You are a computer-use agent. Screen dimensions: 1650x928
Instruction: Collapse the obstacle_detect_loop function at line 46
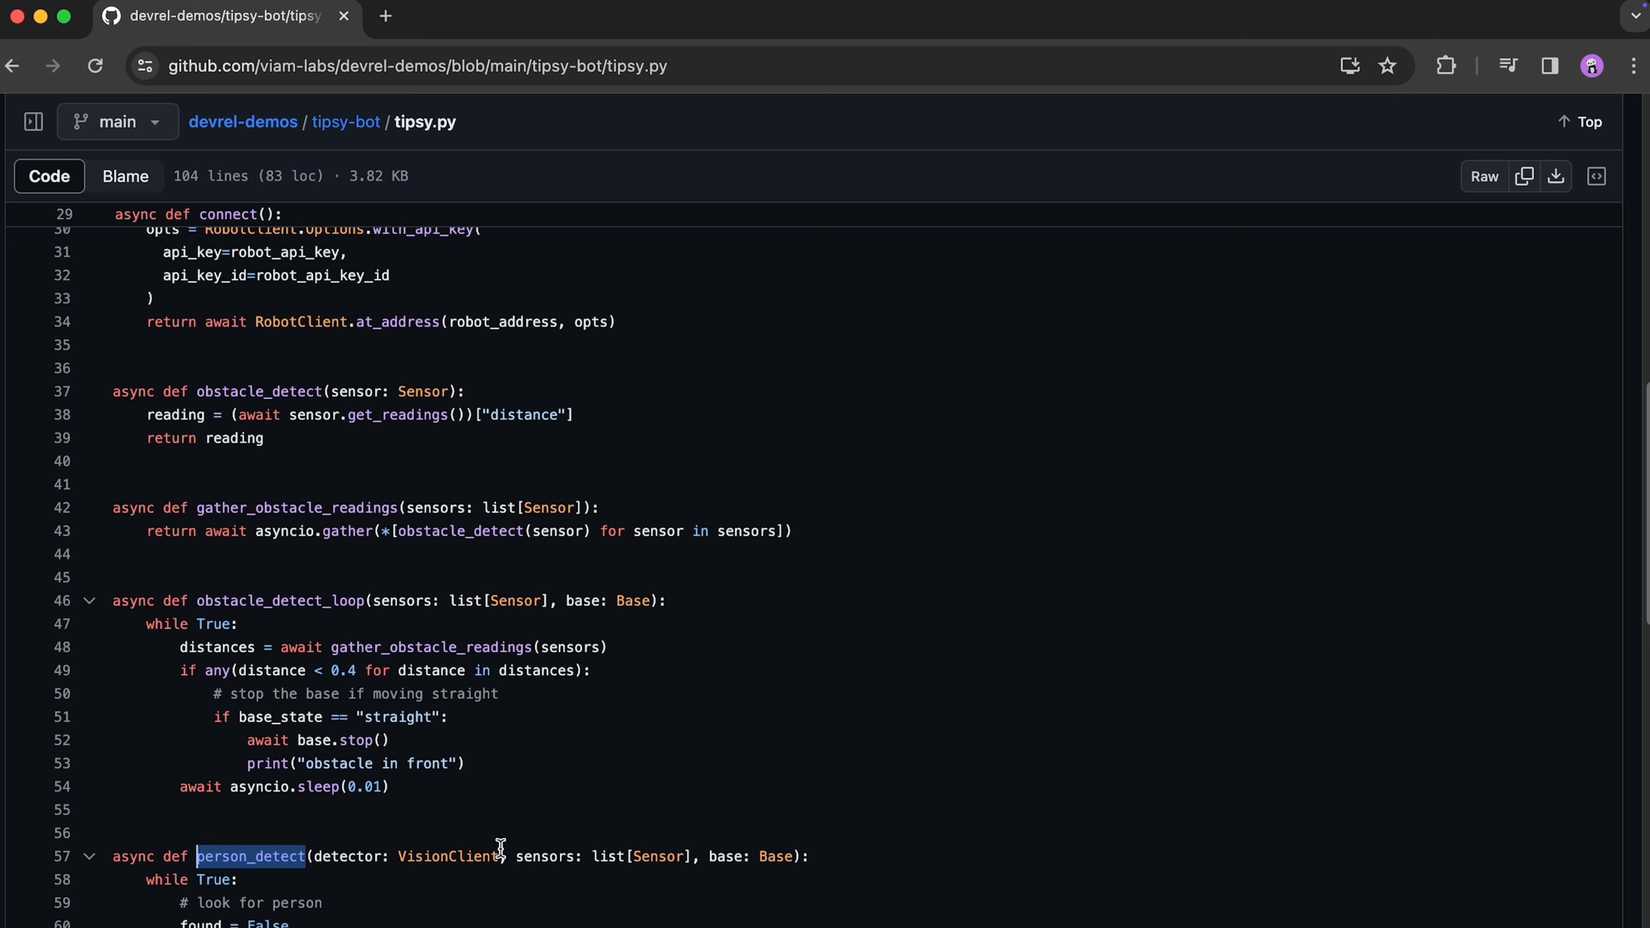89,601
